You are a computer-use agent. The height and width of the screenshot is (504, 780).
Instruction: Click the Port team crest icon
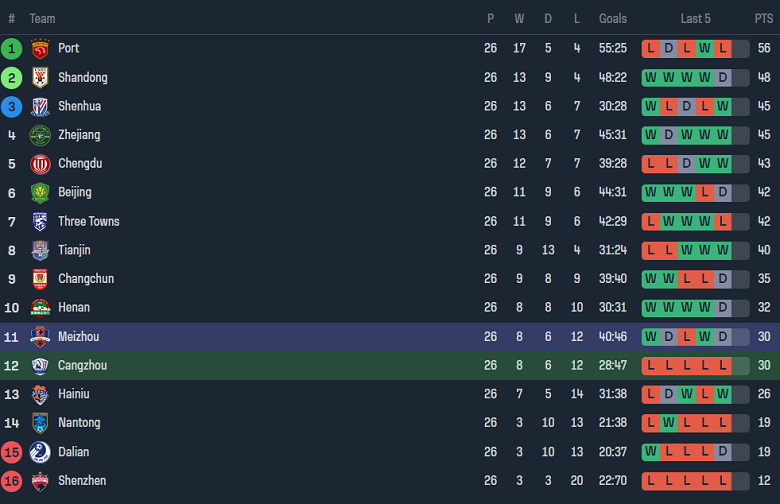point(40,48)
